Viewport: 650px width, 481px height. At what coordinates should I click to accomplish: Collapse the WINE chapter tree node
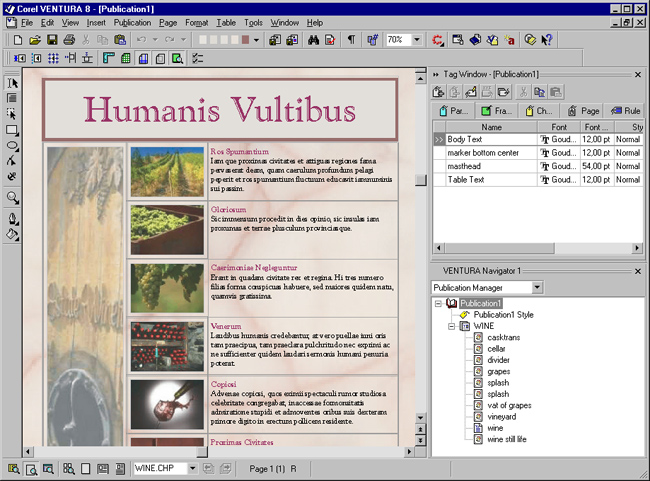coord(451,326)
